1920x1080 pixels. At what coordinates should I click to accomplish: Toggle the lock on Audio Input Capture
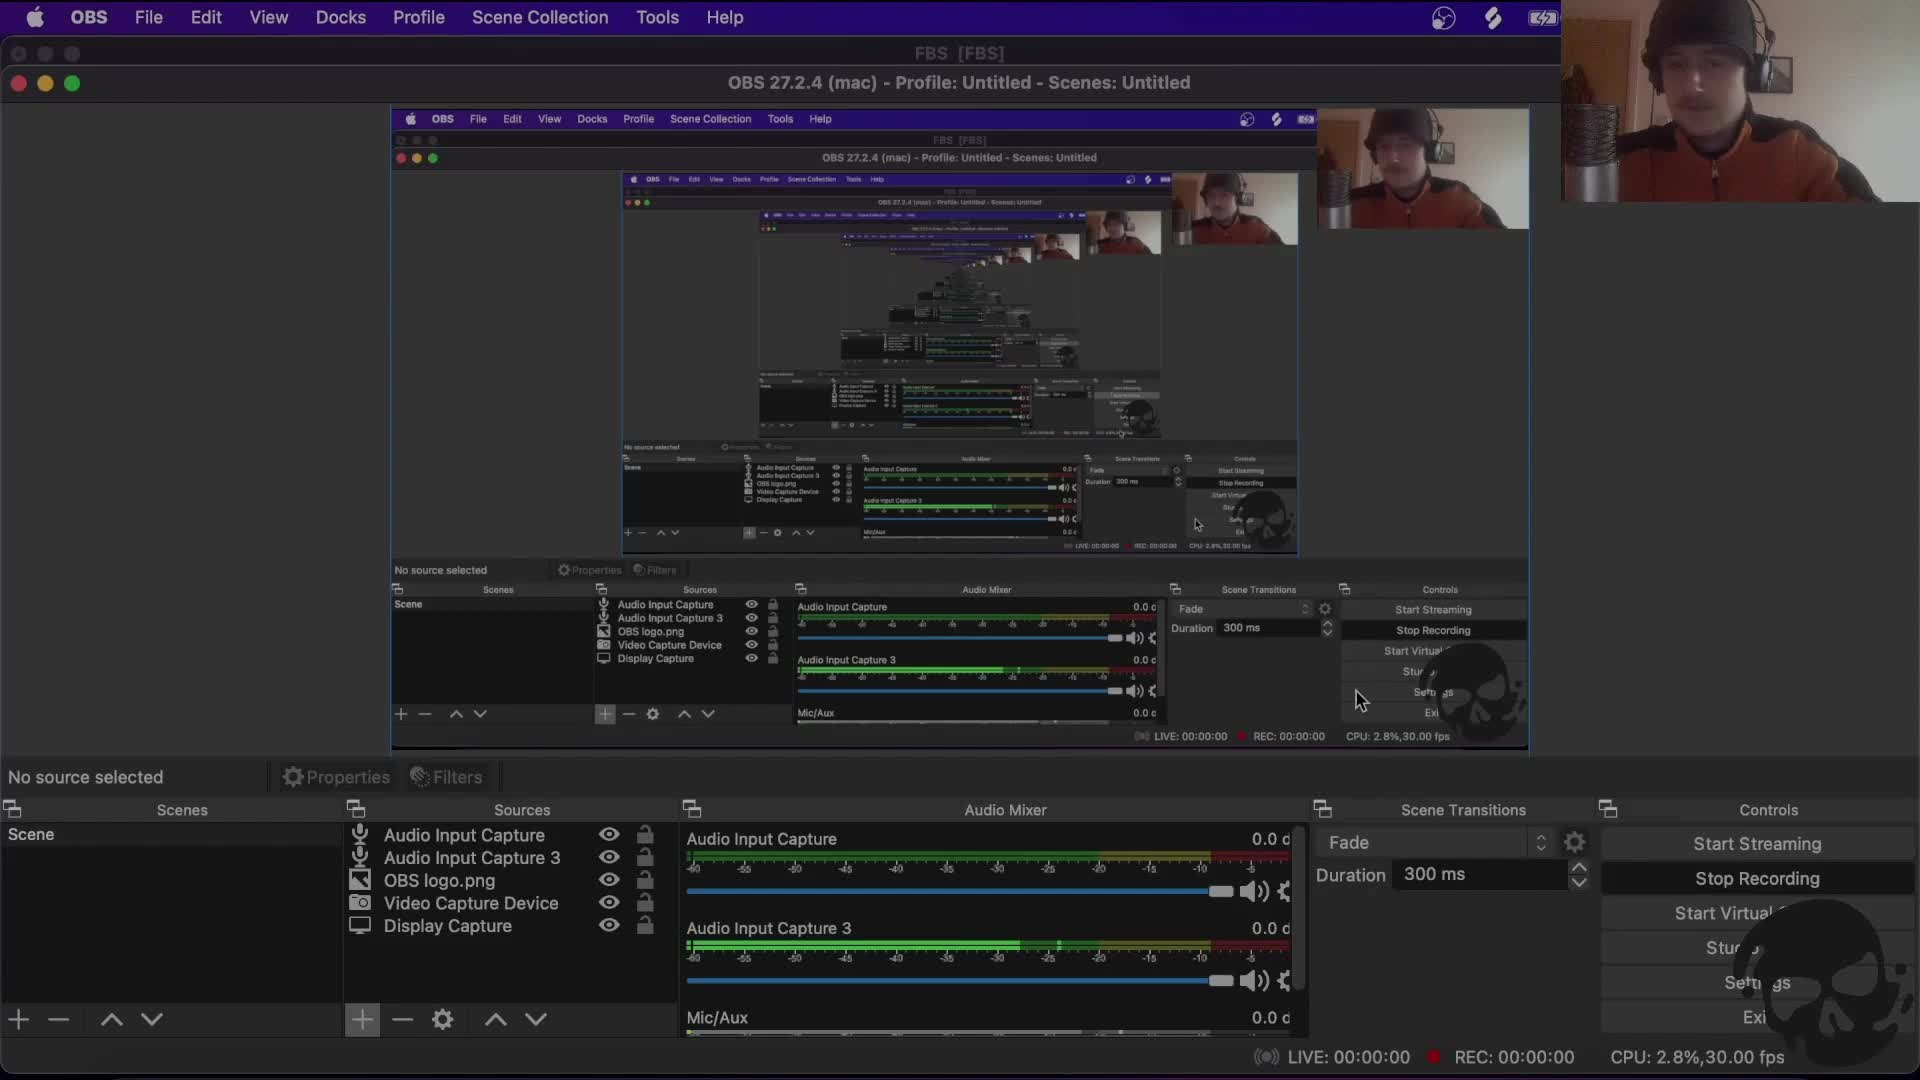tap(645, 834)
